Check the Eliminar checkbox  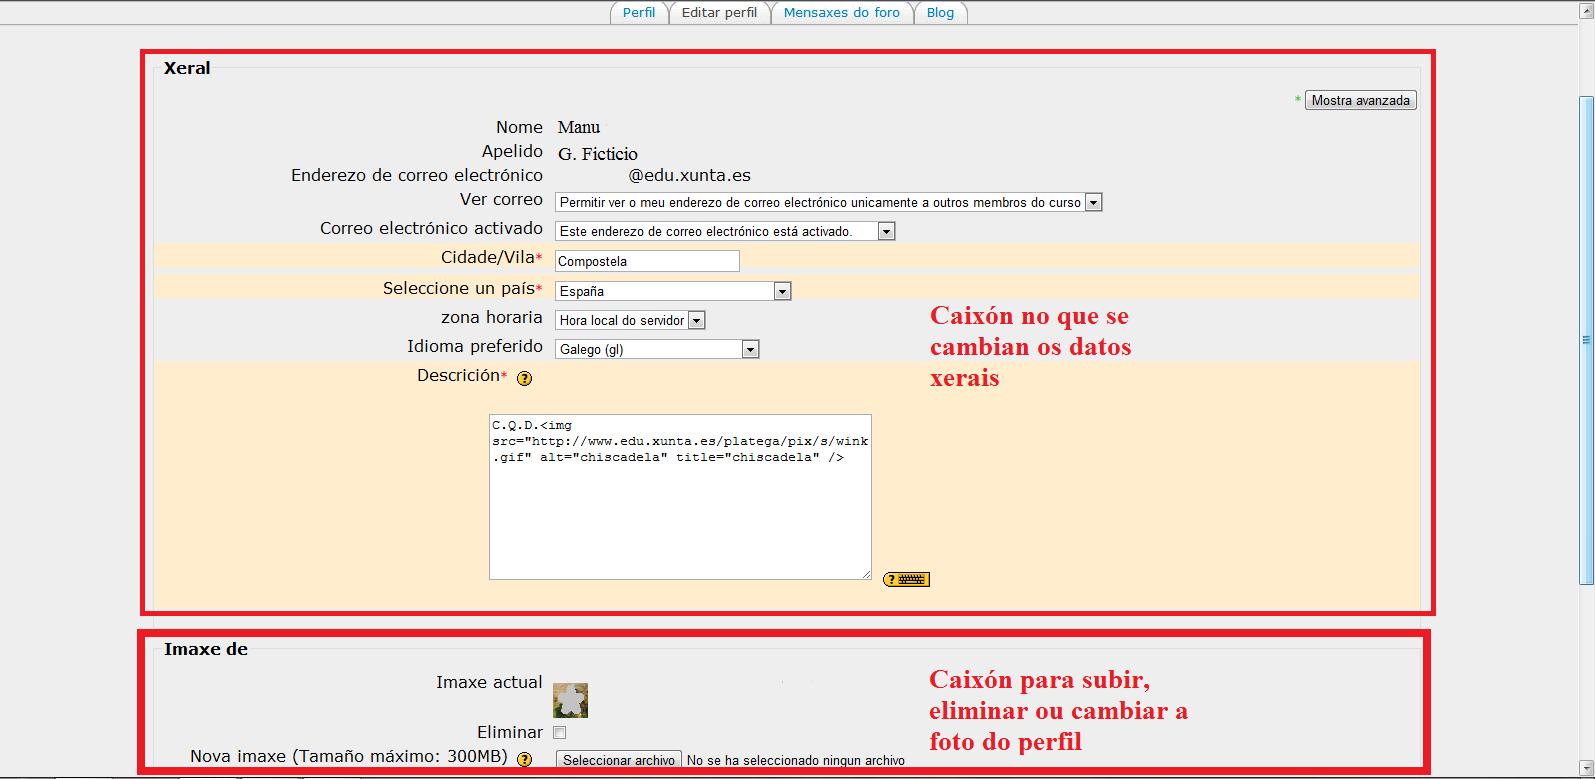[560, 733]
